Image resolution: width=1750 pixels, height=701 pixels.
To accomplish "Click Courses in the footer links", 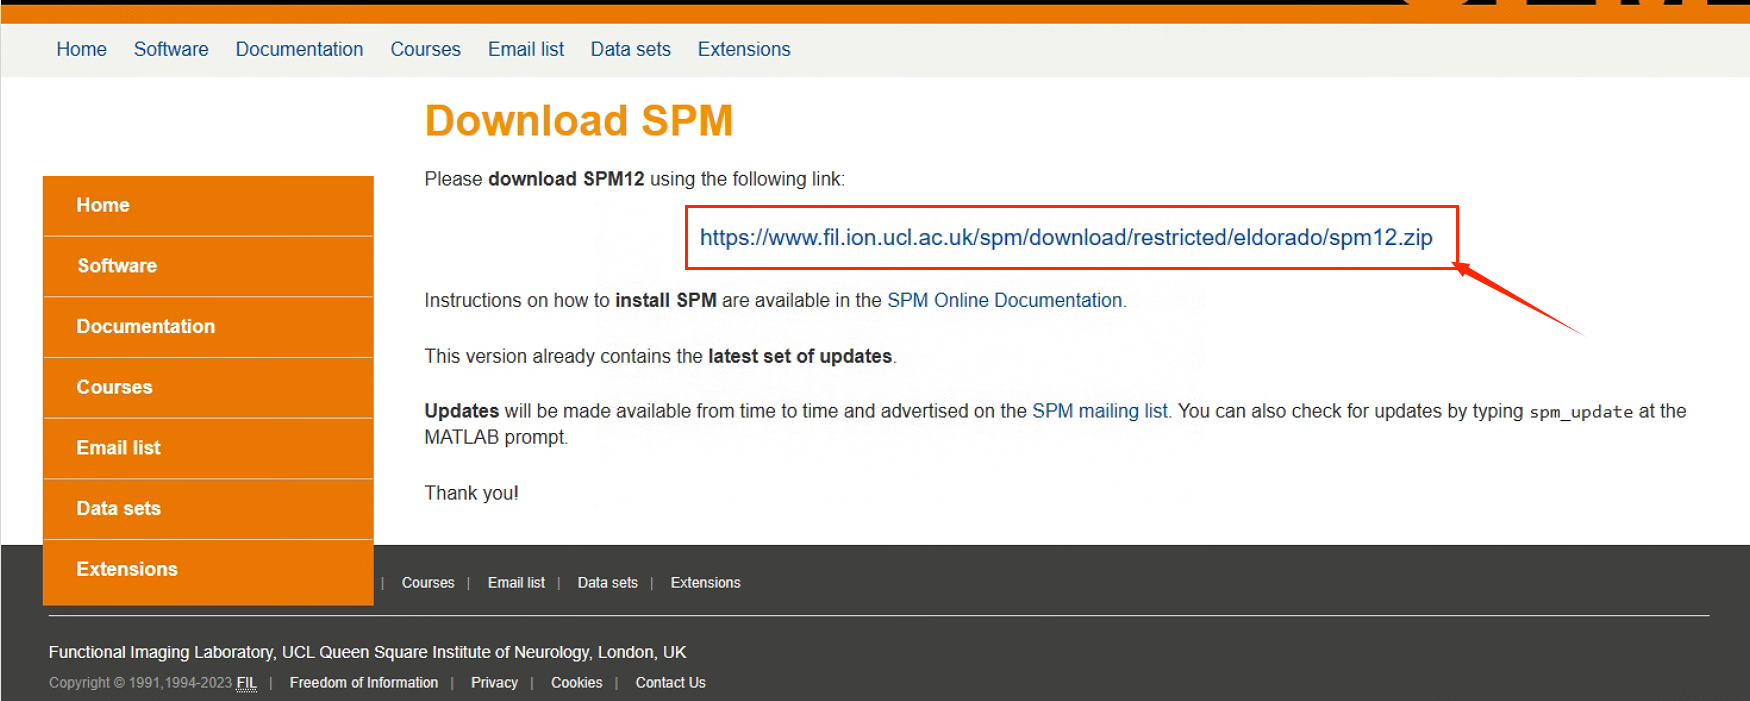I will click(x=428, y=583).
